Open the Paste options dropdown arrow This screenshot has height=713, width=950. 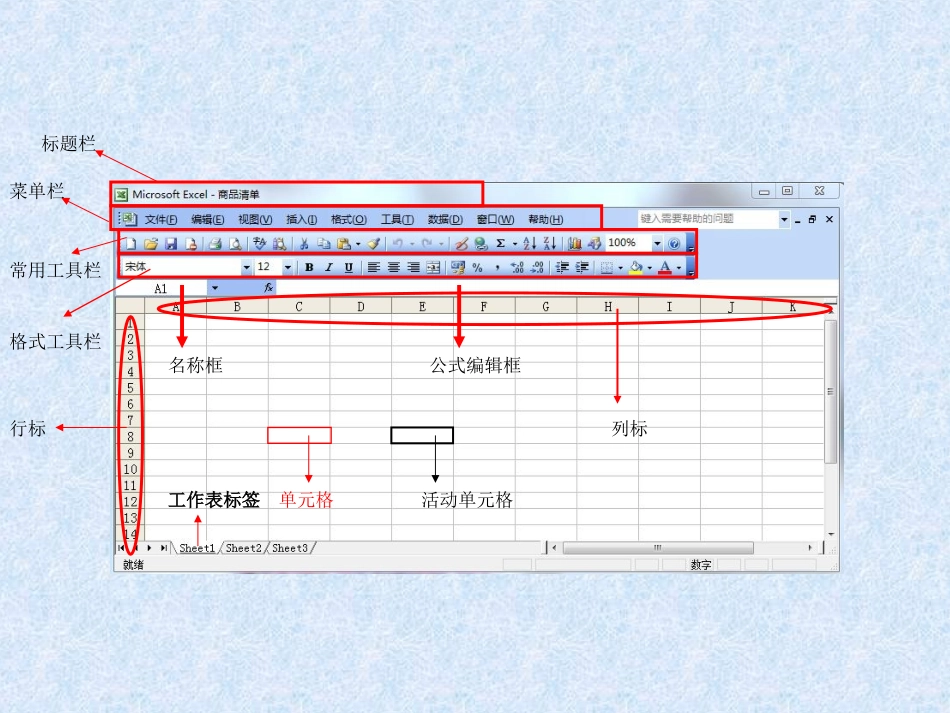point(358,244)
